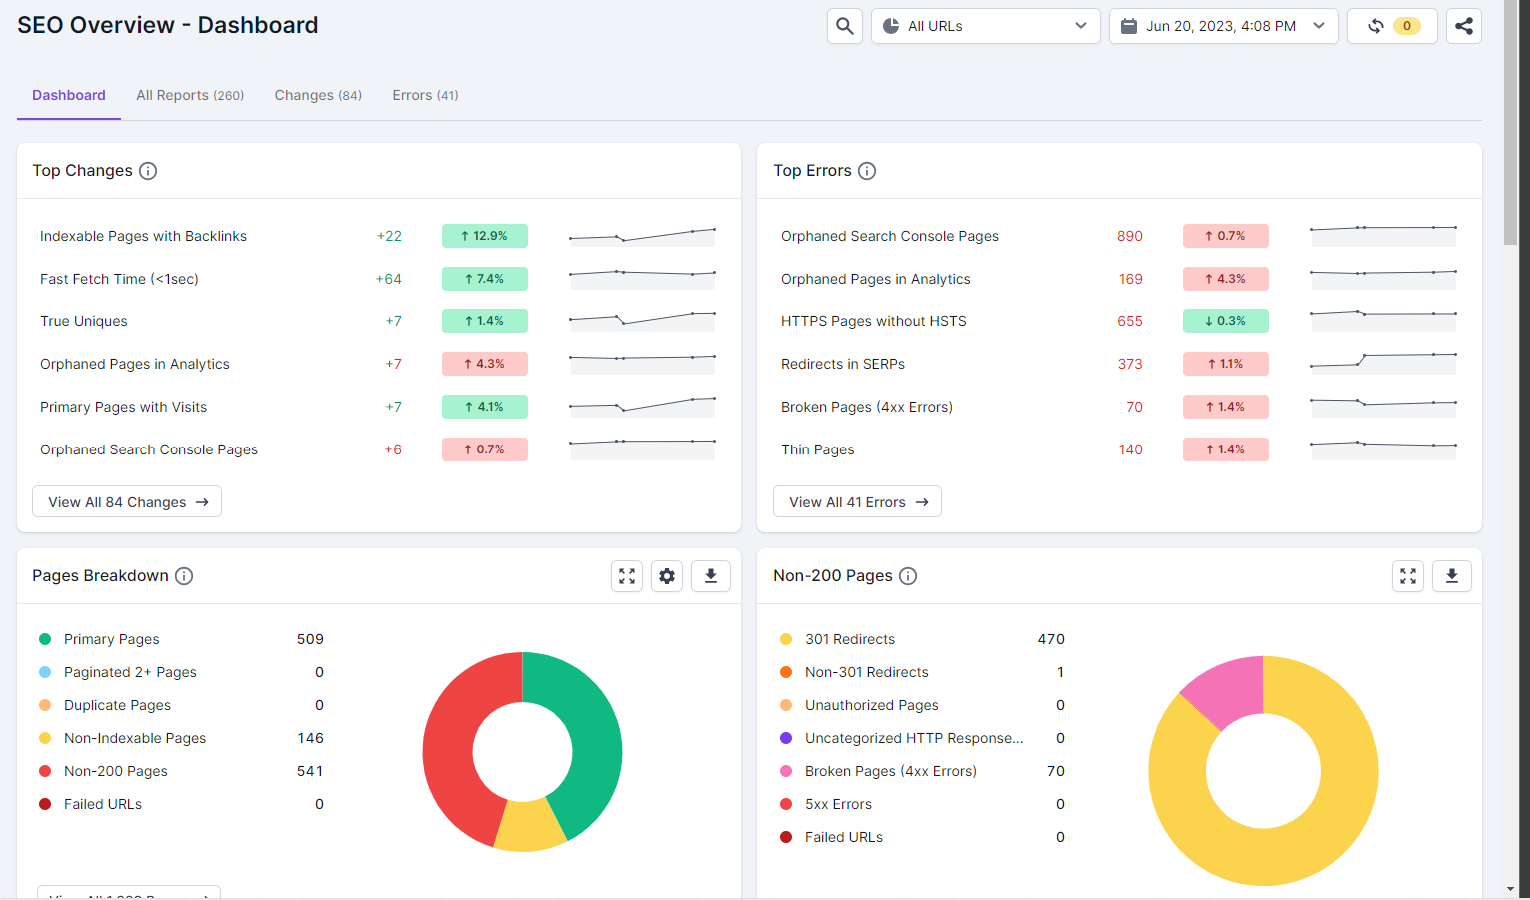1530x900 pixels.
Task: Open the True Uniques report
Action: [x=84, y=321]
